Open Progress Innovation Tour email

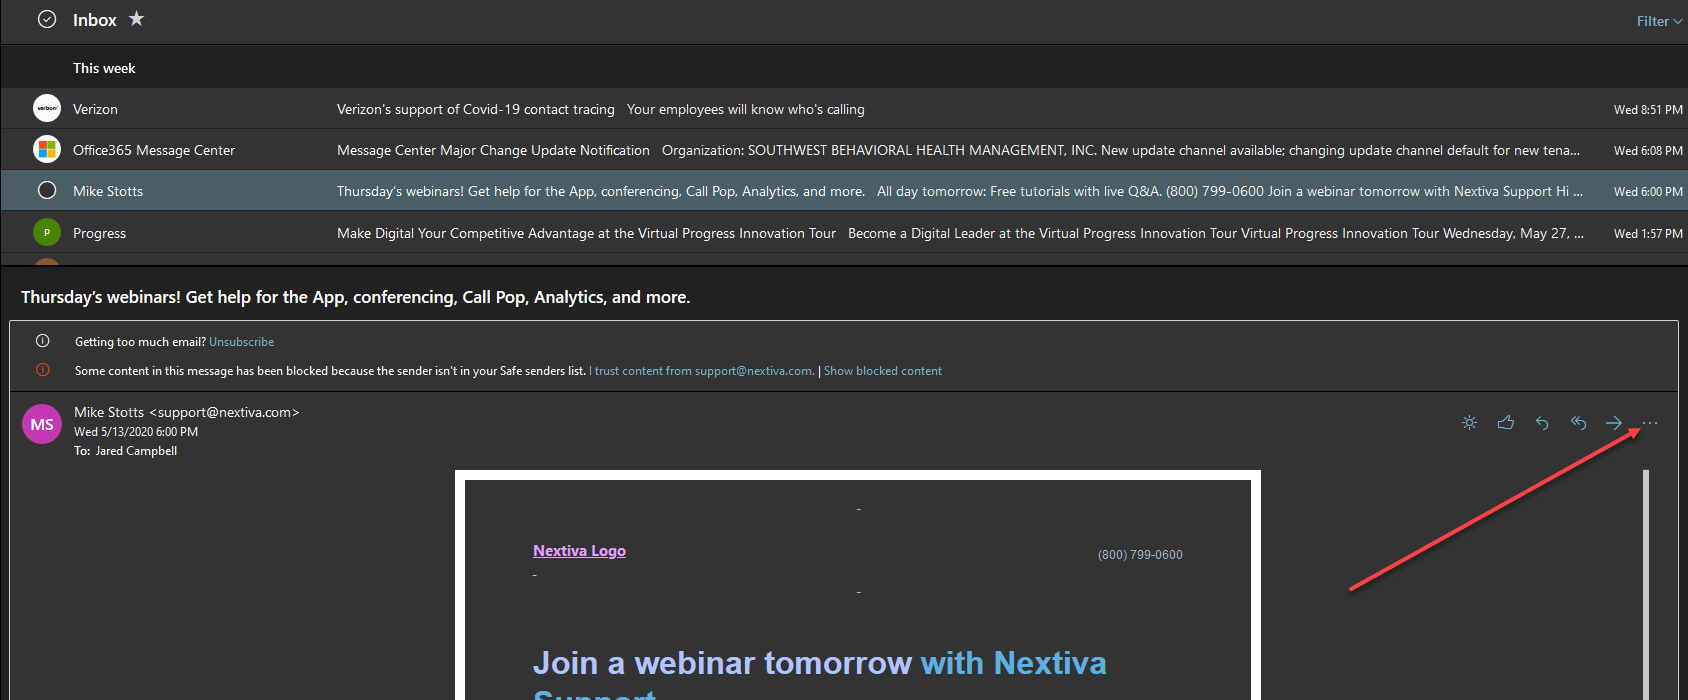[x=844, y=232]
